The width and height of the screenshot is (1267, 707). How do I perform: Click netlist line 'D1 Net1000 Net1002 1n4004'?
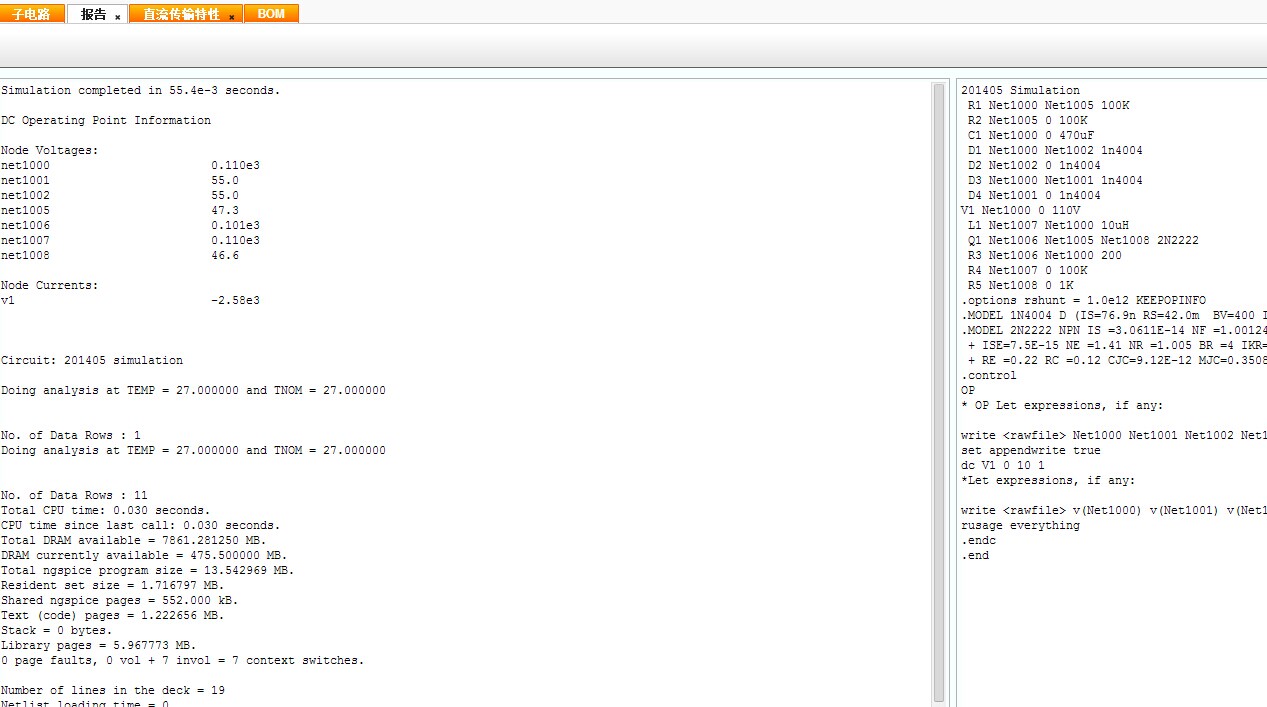(1056, 150)
